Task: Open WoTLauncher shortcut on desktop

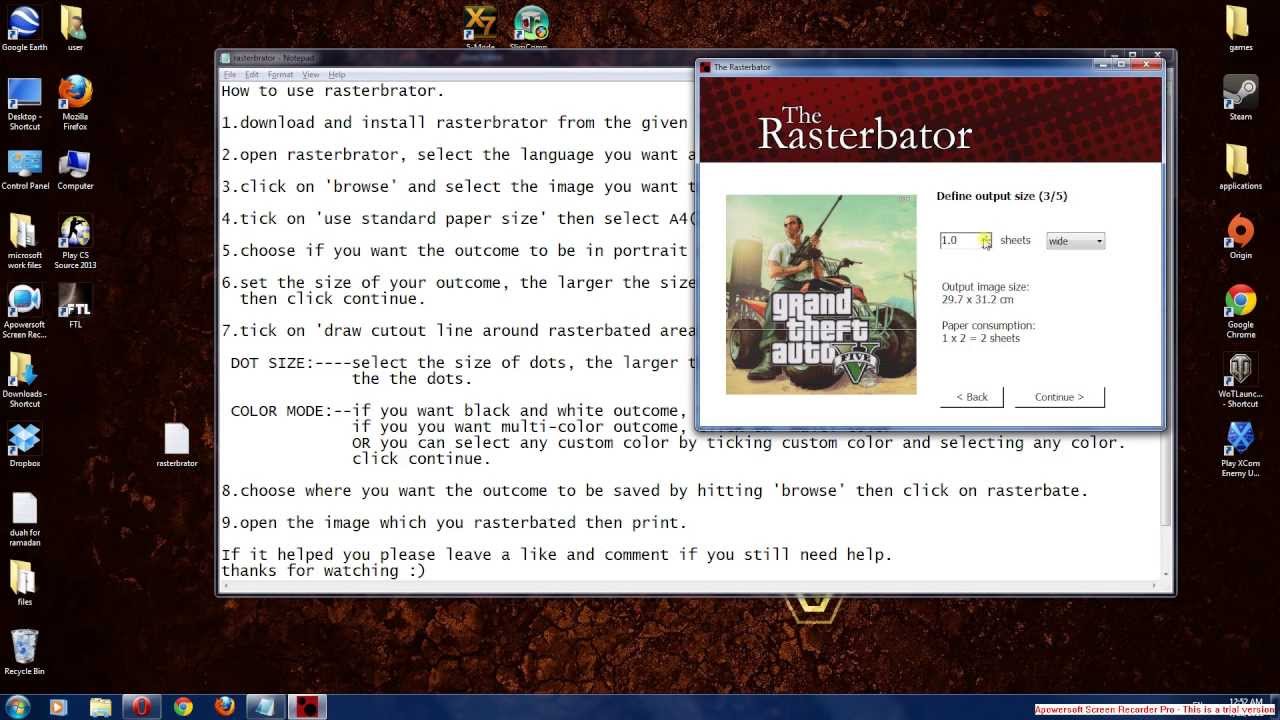Action: pos(1240,380)
